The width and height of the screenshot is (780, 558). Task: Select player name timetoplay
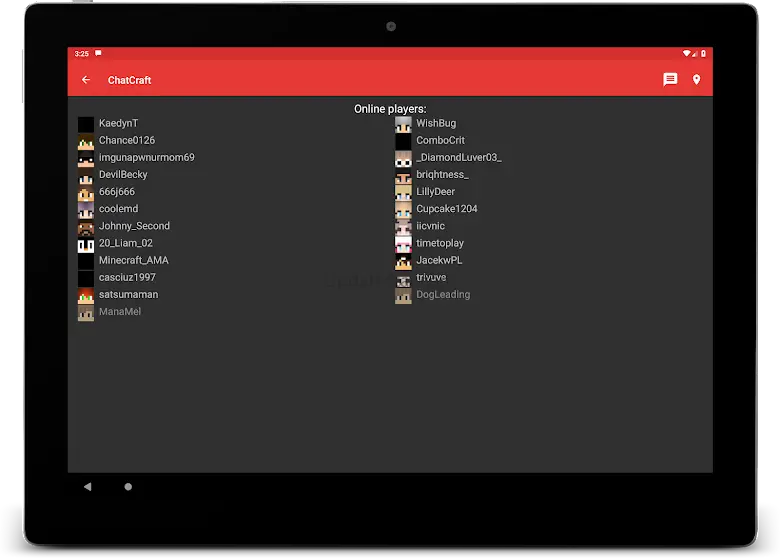tap(440, 243)
